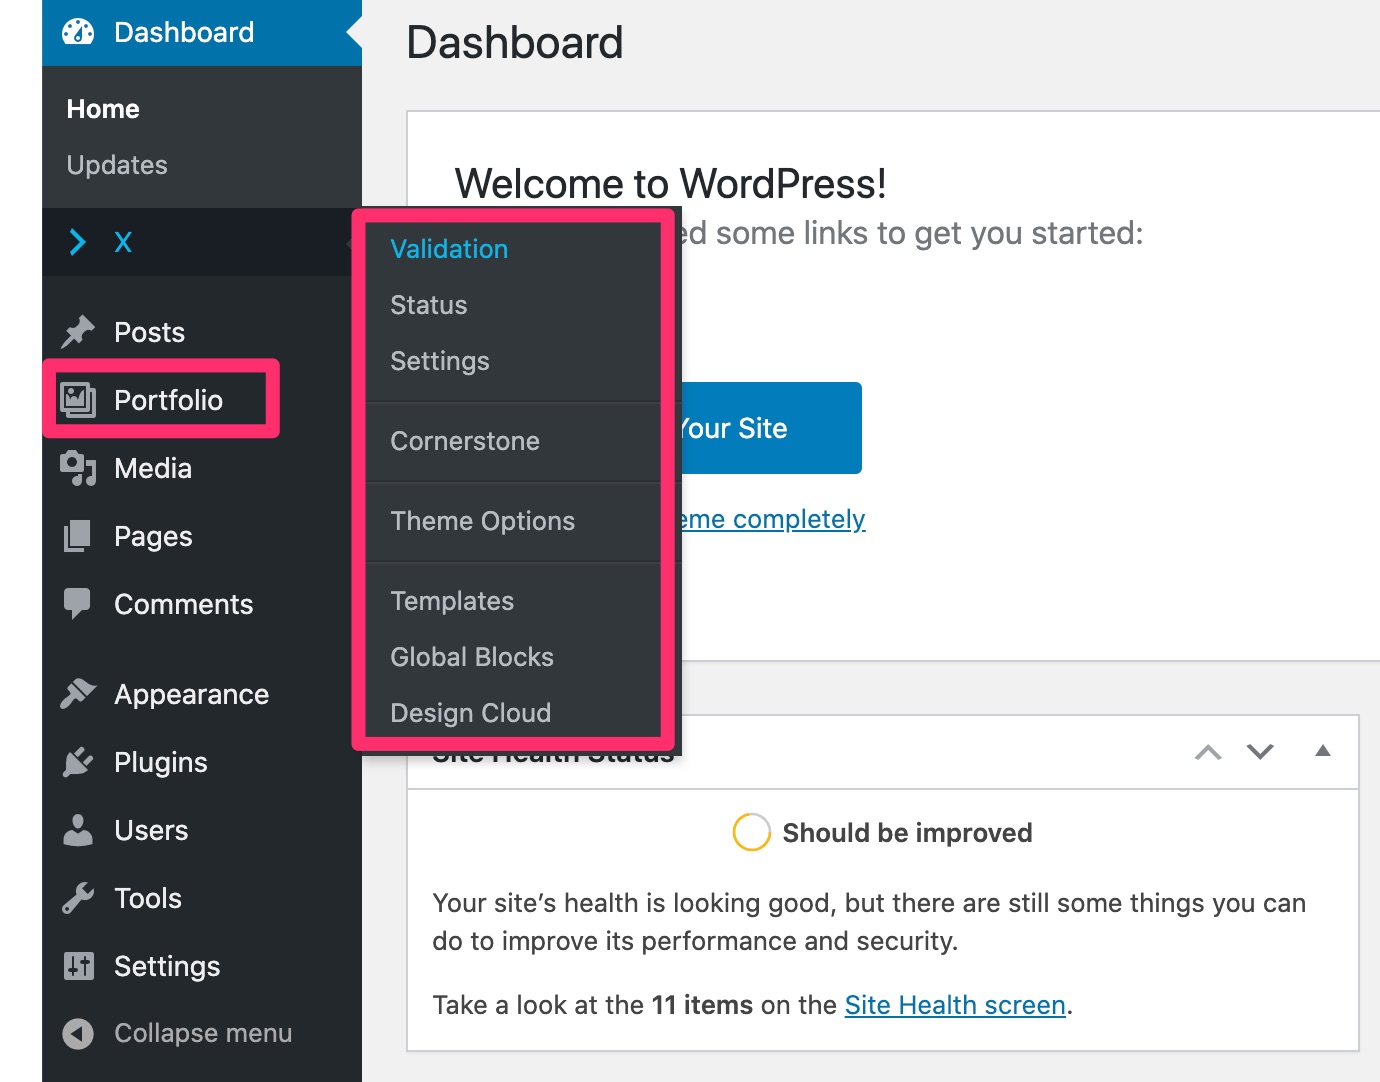Viewport: 1380px width, 1082px height.
Task: Move Site Health widget down
Action: [1260, 752]
